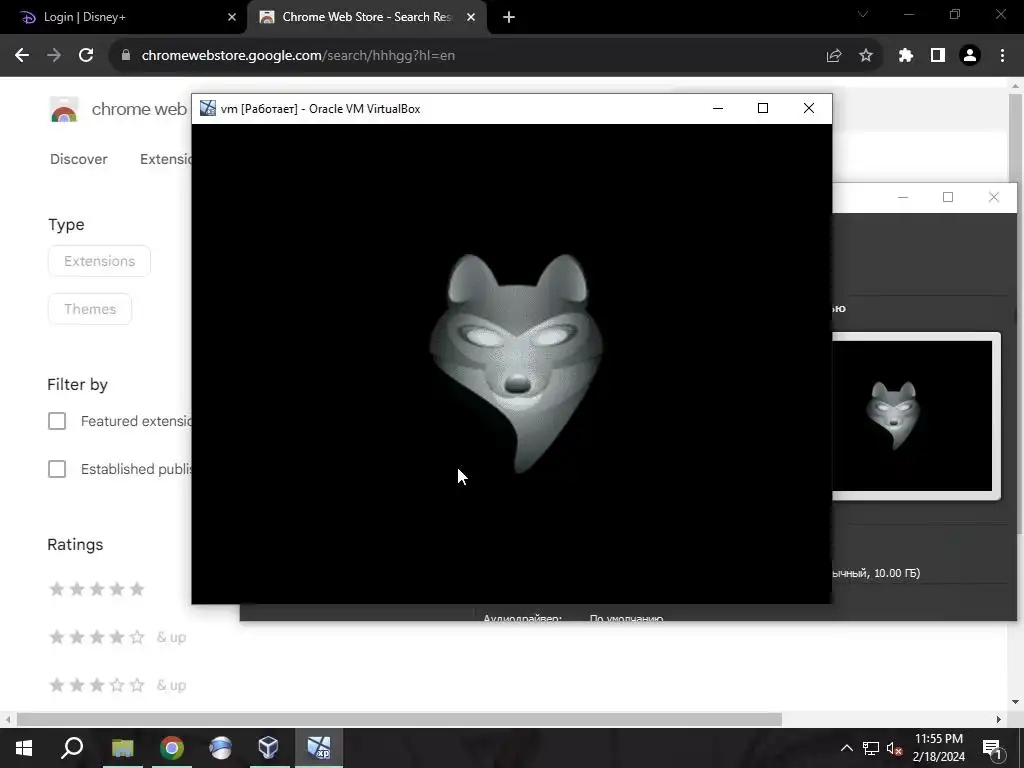Click inside the VM display wolf logo
The image size is (1024, 768).
(x=516, y=362)
